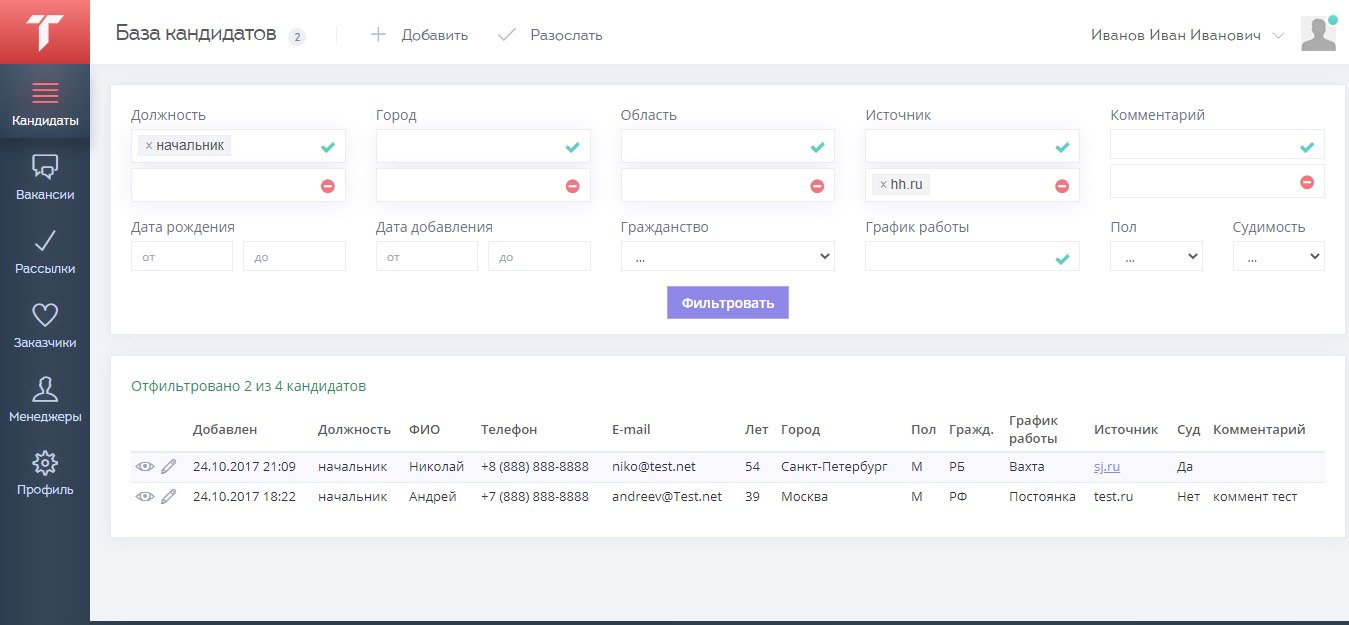Expand the Гражданство dropdown
Image resolution: width=1349 pixels, height=625 pixels.
727,256
